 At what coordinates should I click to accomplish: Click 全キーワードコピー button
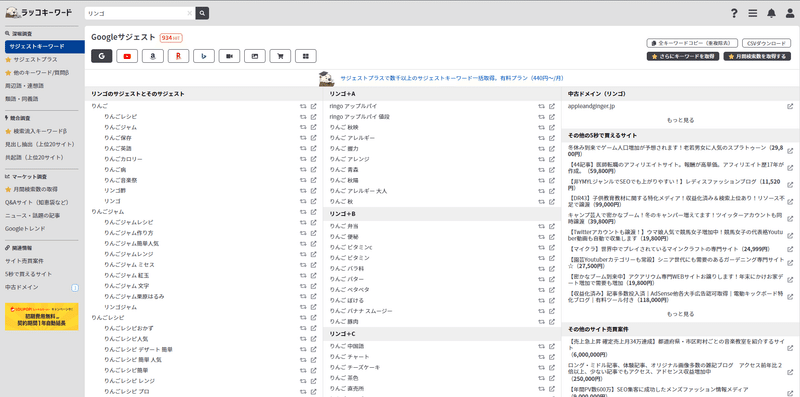click(x=692, y=43)
